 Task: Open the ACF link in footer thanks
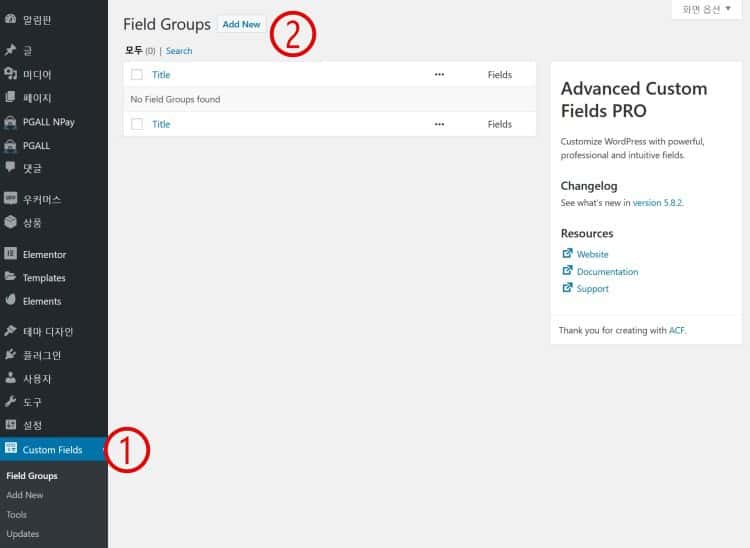(677, 330)
